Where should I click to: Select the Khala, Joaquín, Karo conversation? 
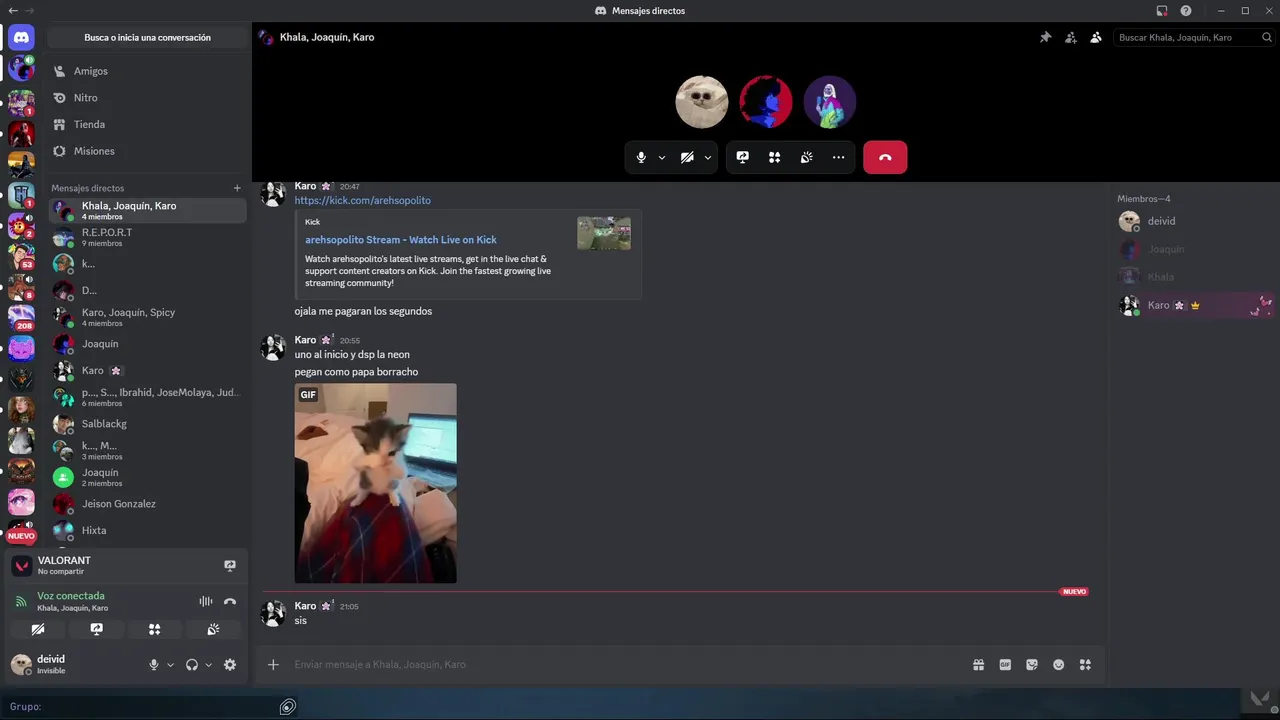[x=147, y=210]
